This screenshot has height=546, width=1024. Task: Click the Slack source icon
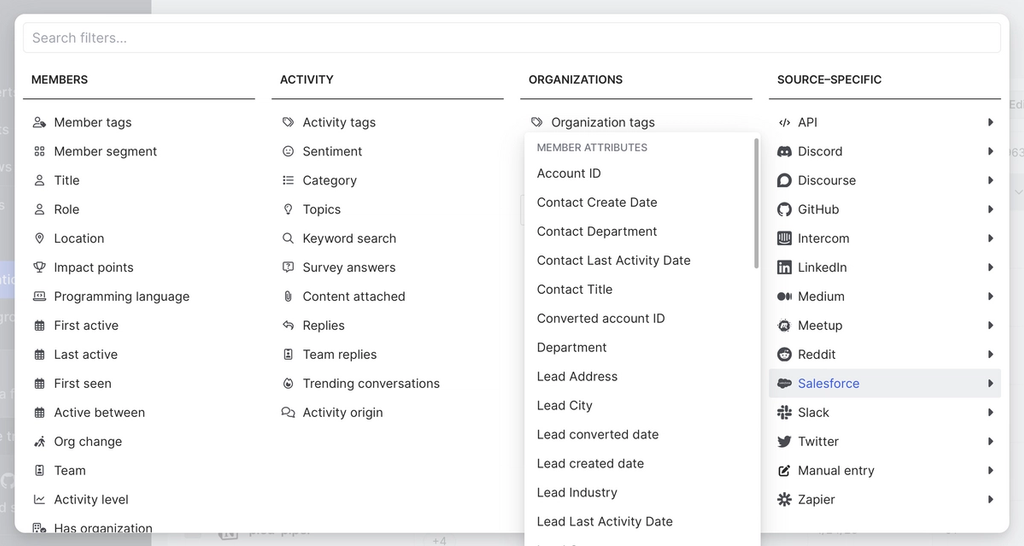click(785, 413)
